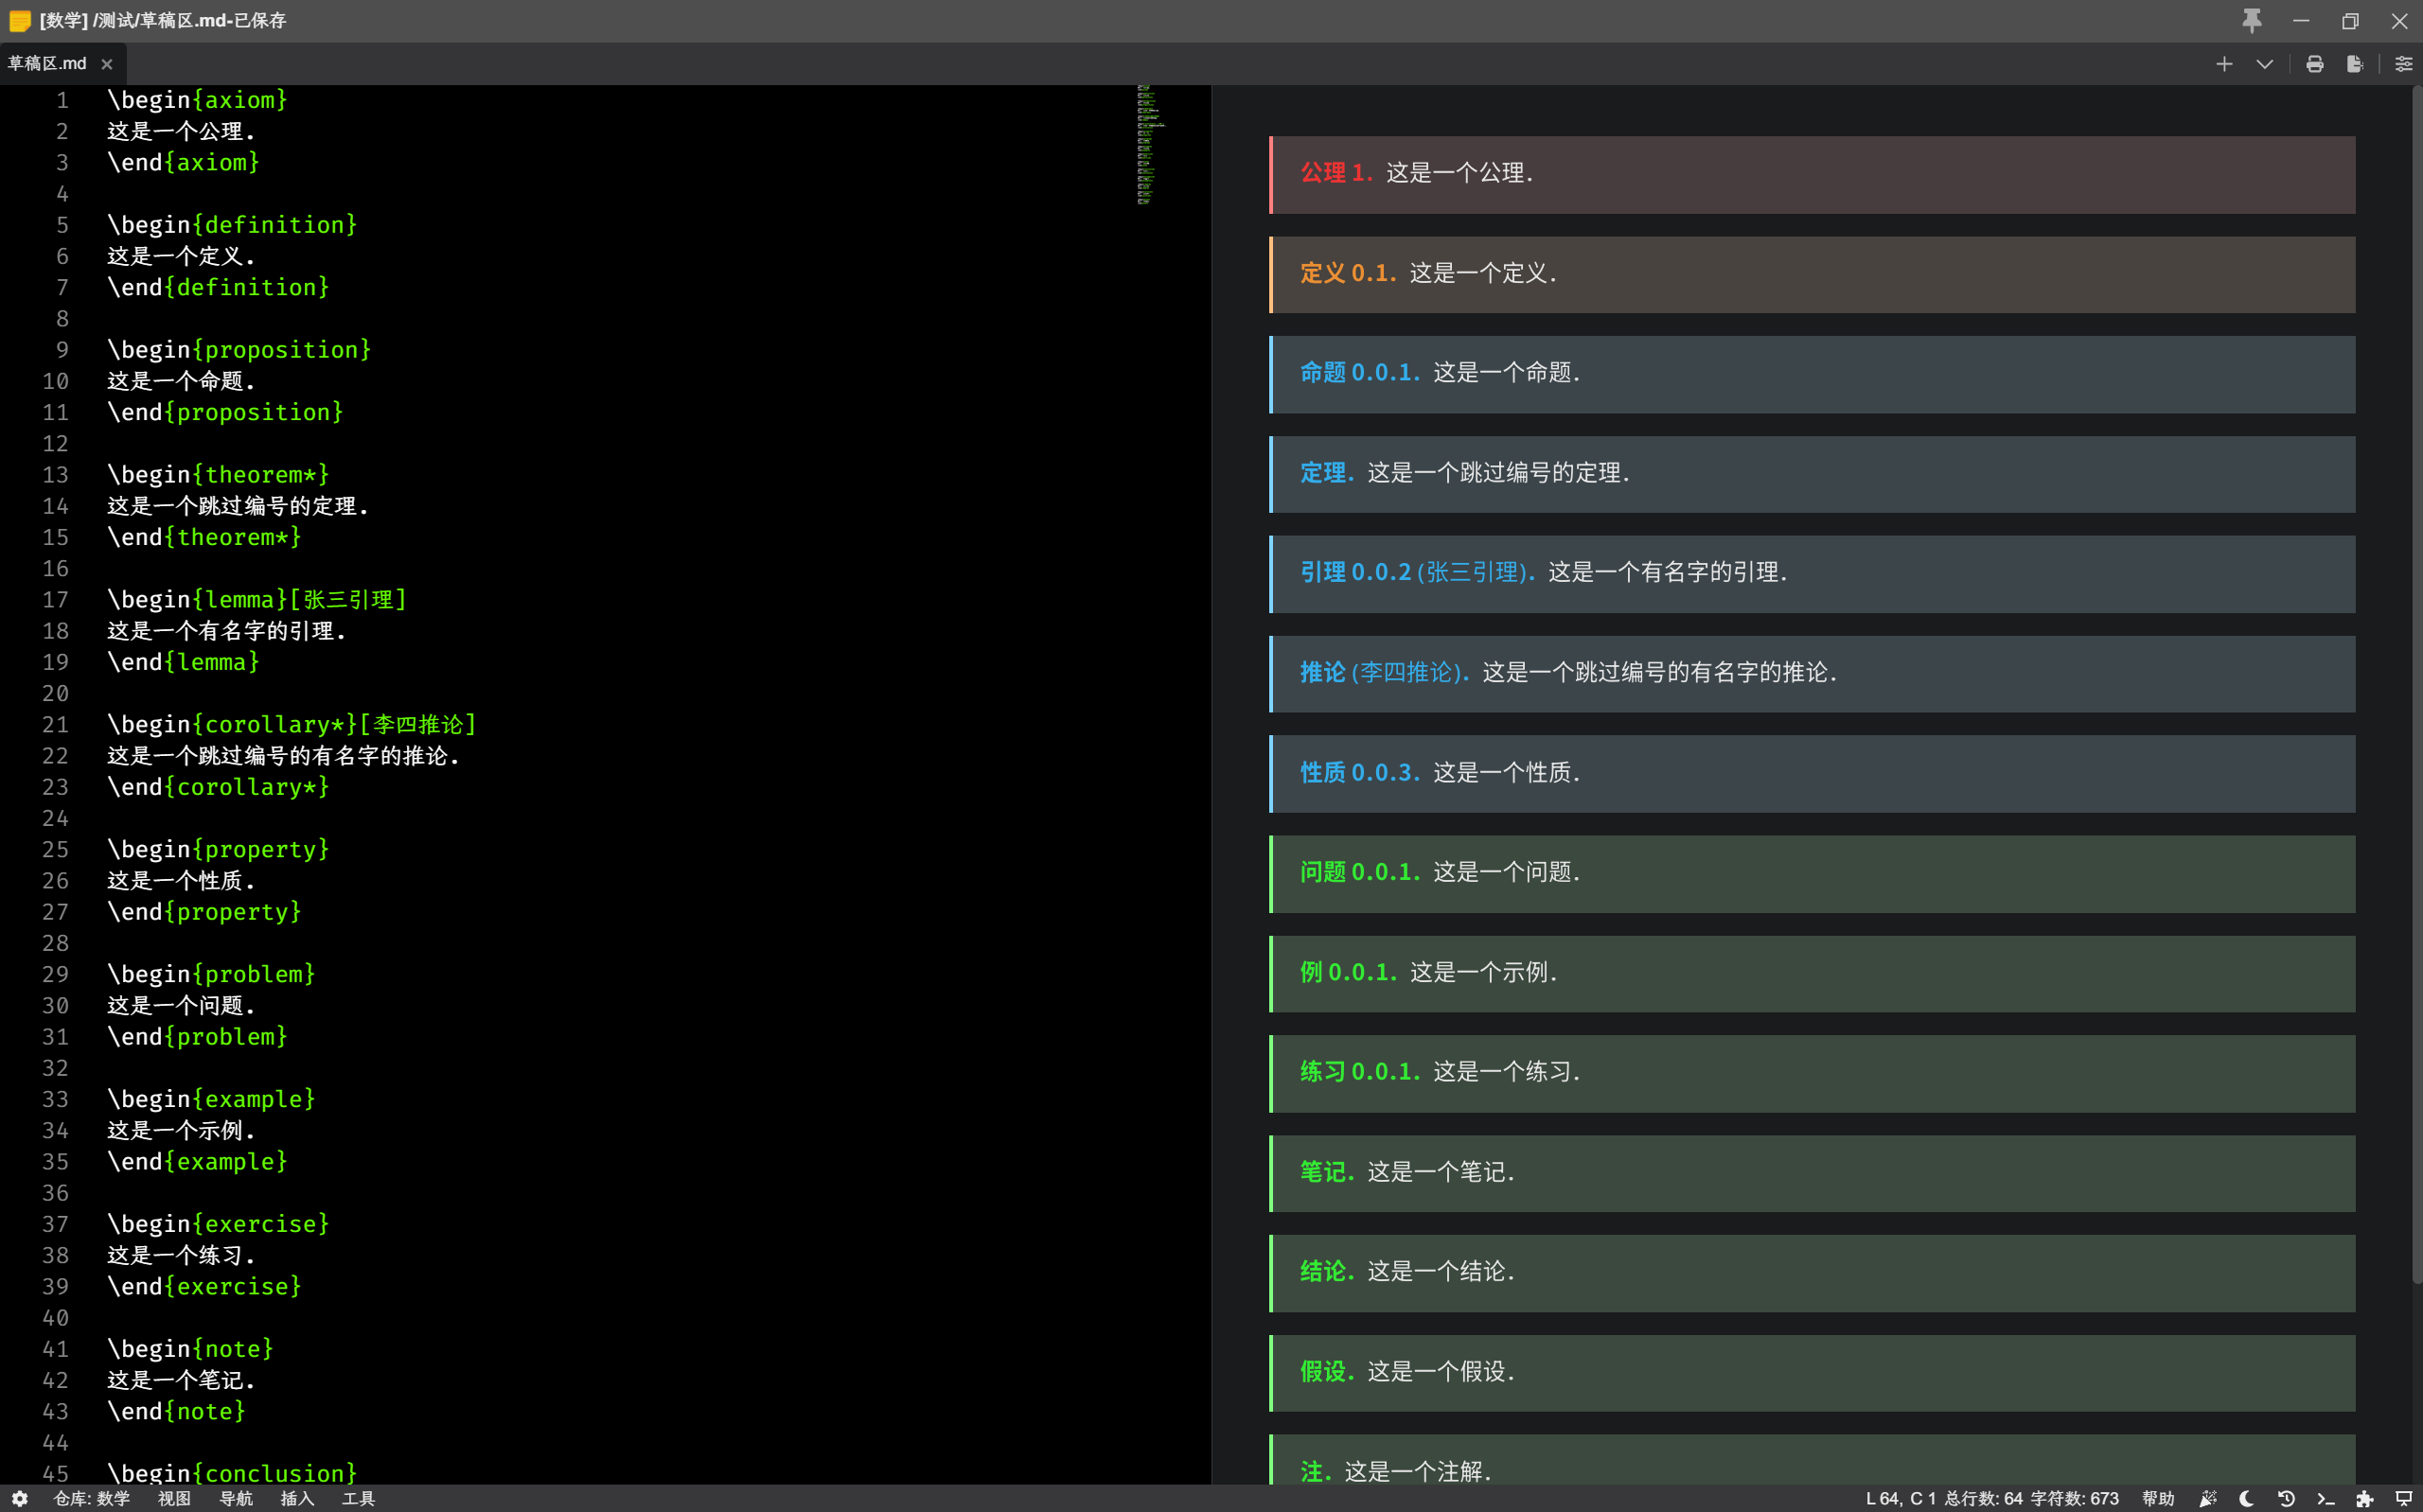This screenshot has width=2423, height=1512.
Task: Print the document with printer icon
Action: click(2314, 64)
